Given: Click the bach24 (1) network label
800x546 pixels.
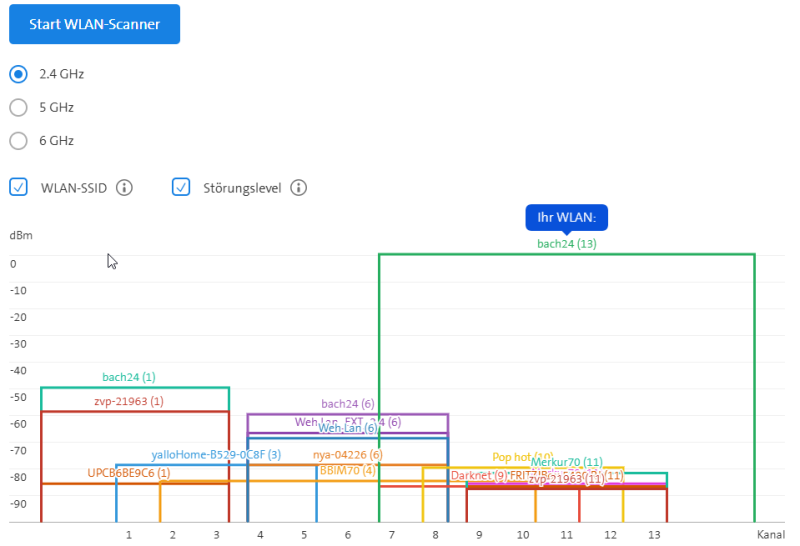Looking at the screenshot, I should point(129,377).
